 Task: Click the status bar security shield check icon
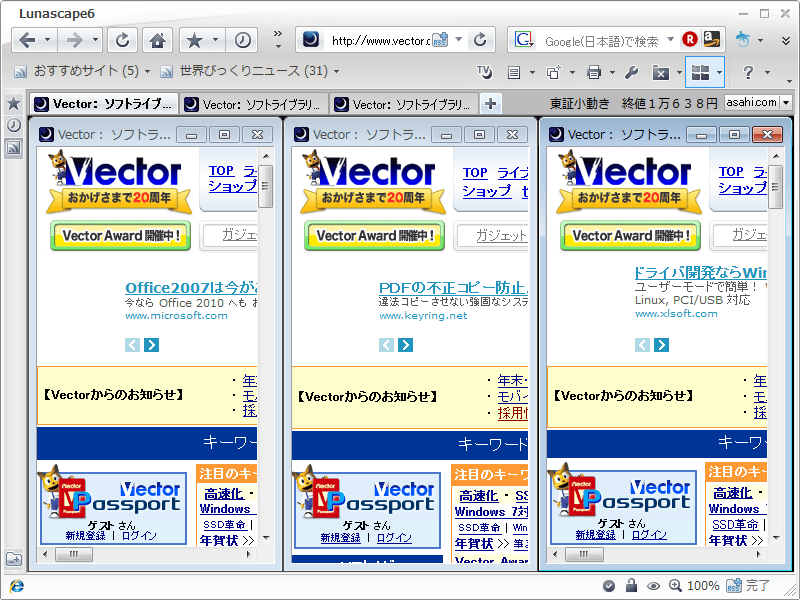click(609, 586)
